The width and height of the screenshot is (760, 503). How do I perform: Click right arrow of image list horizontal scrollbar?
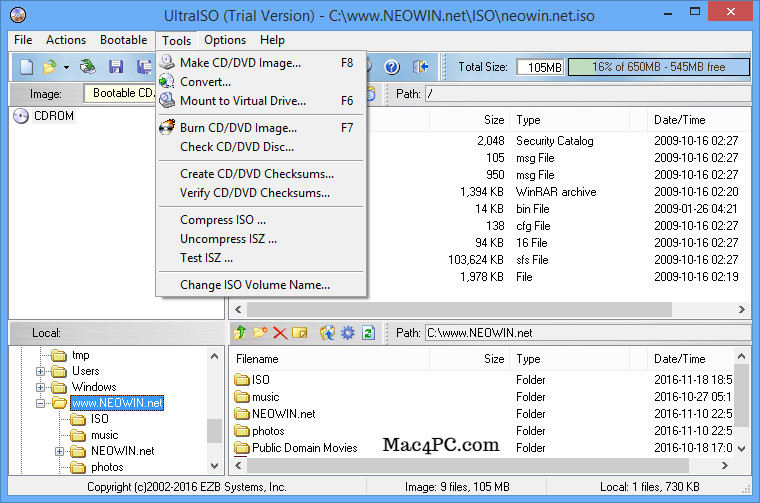pyautogui.click(x=742, y=309)
